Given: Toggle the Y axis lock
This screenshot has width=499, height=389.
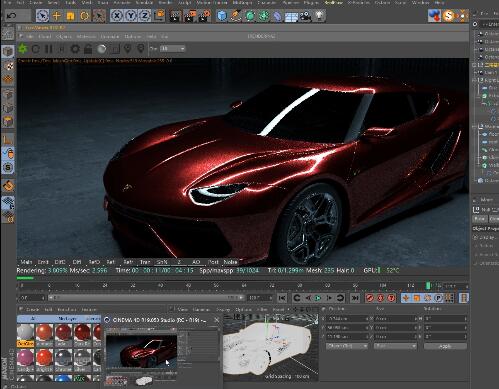Looking at the screenshot, I should 130,16.
